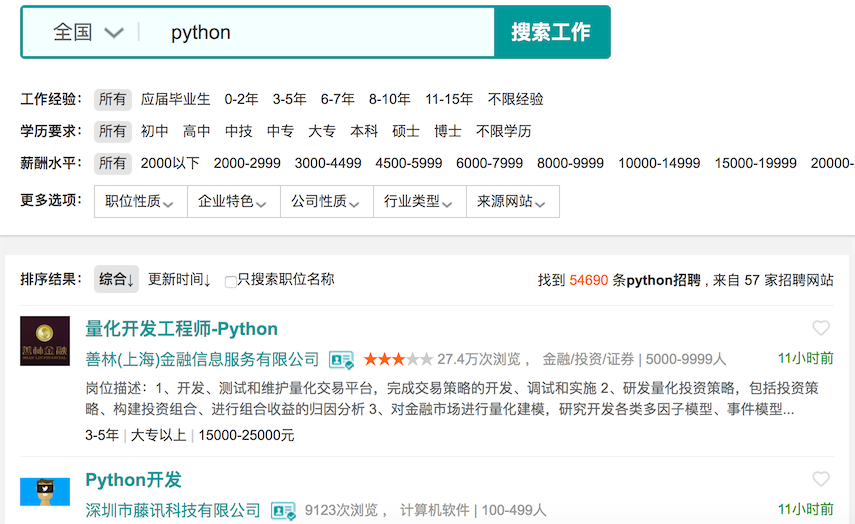Click the 藤讯科技 company logo thumbnail

(x=45, y=493)
